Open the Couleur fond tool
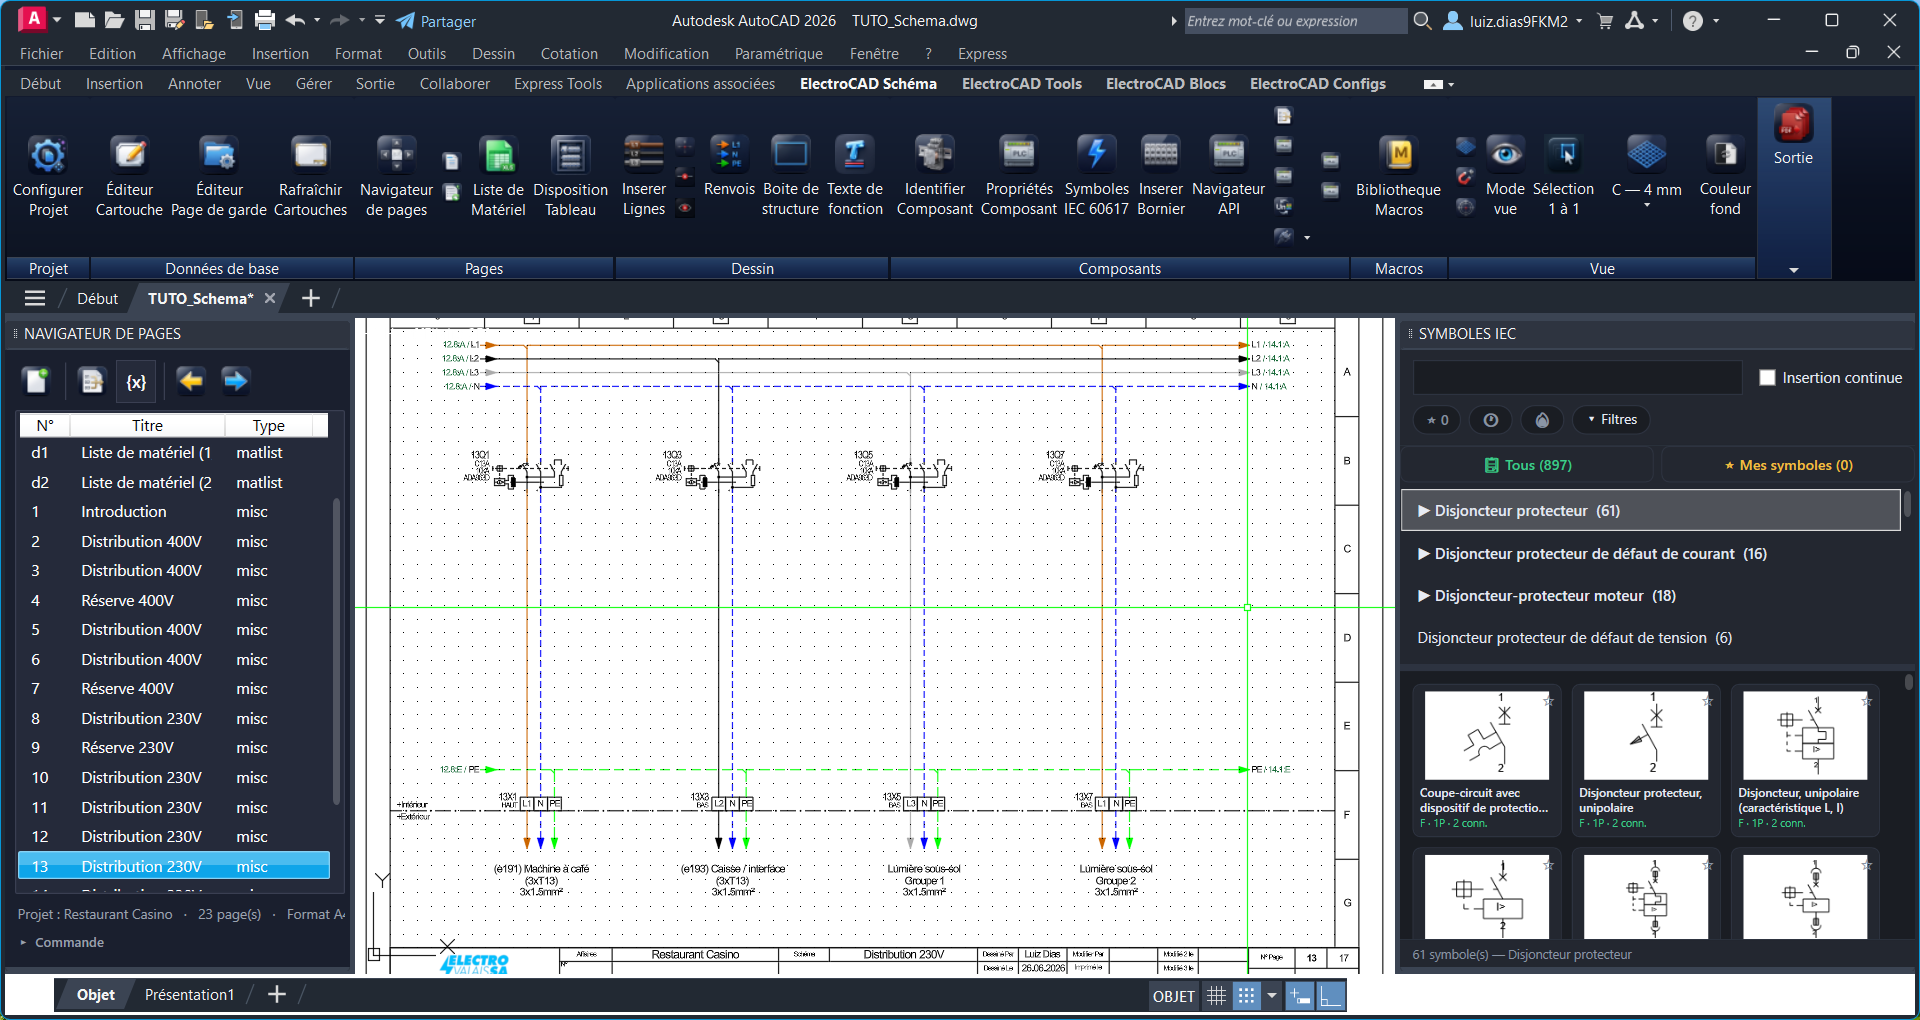This screenshot has height=1020, width=1920. click(x=1725, y=176)
